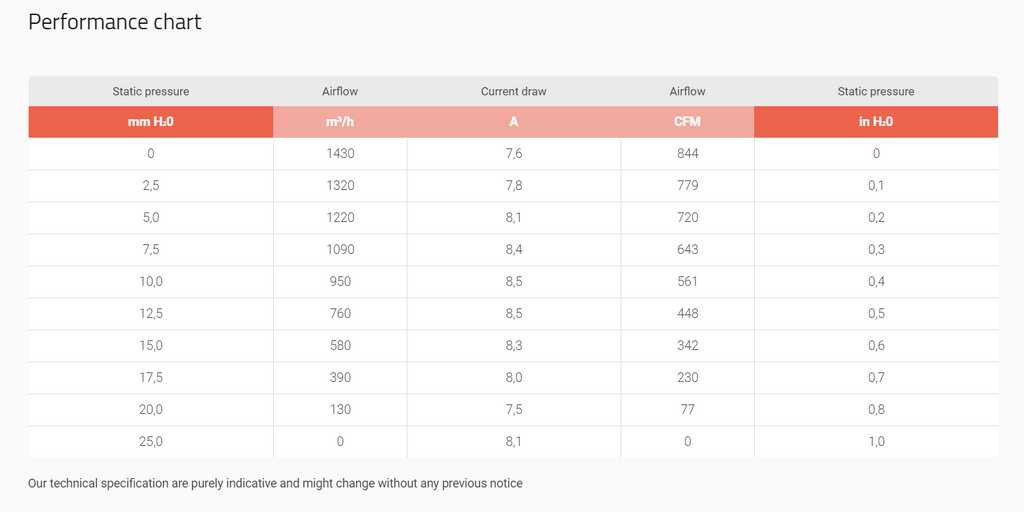Select the 8,4 current draw value
This screenshot has height=512, width=1024.
point(514,249)
